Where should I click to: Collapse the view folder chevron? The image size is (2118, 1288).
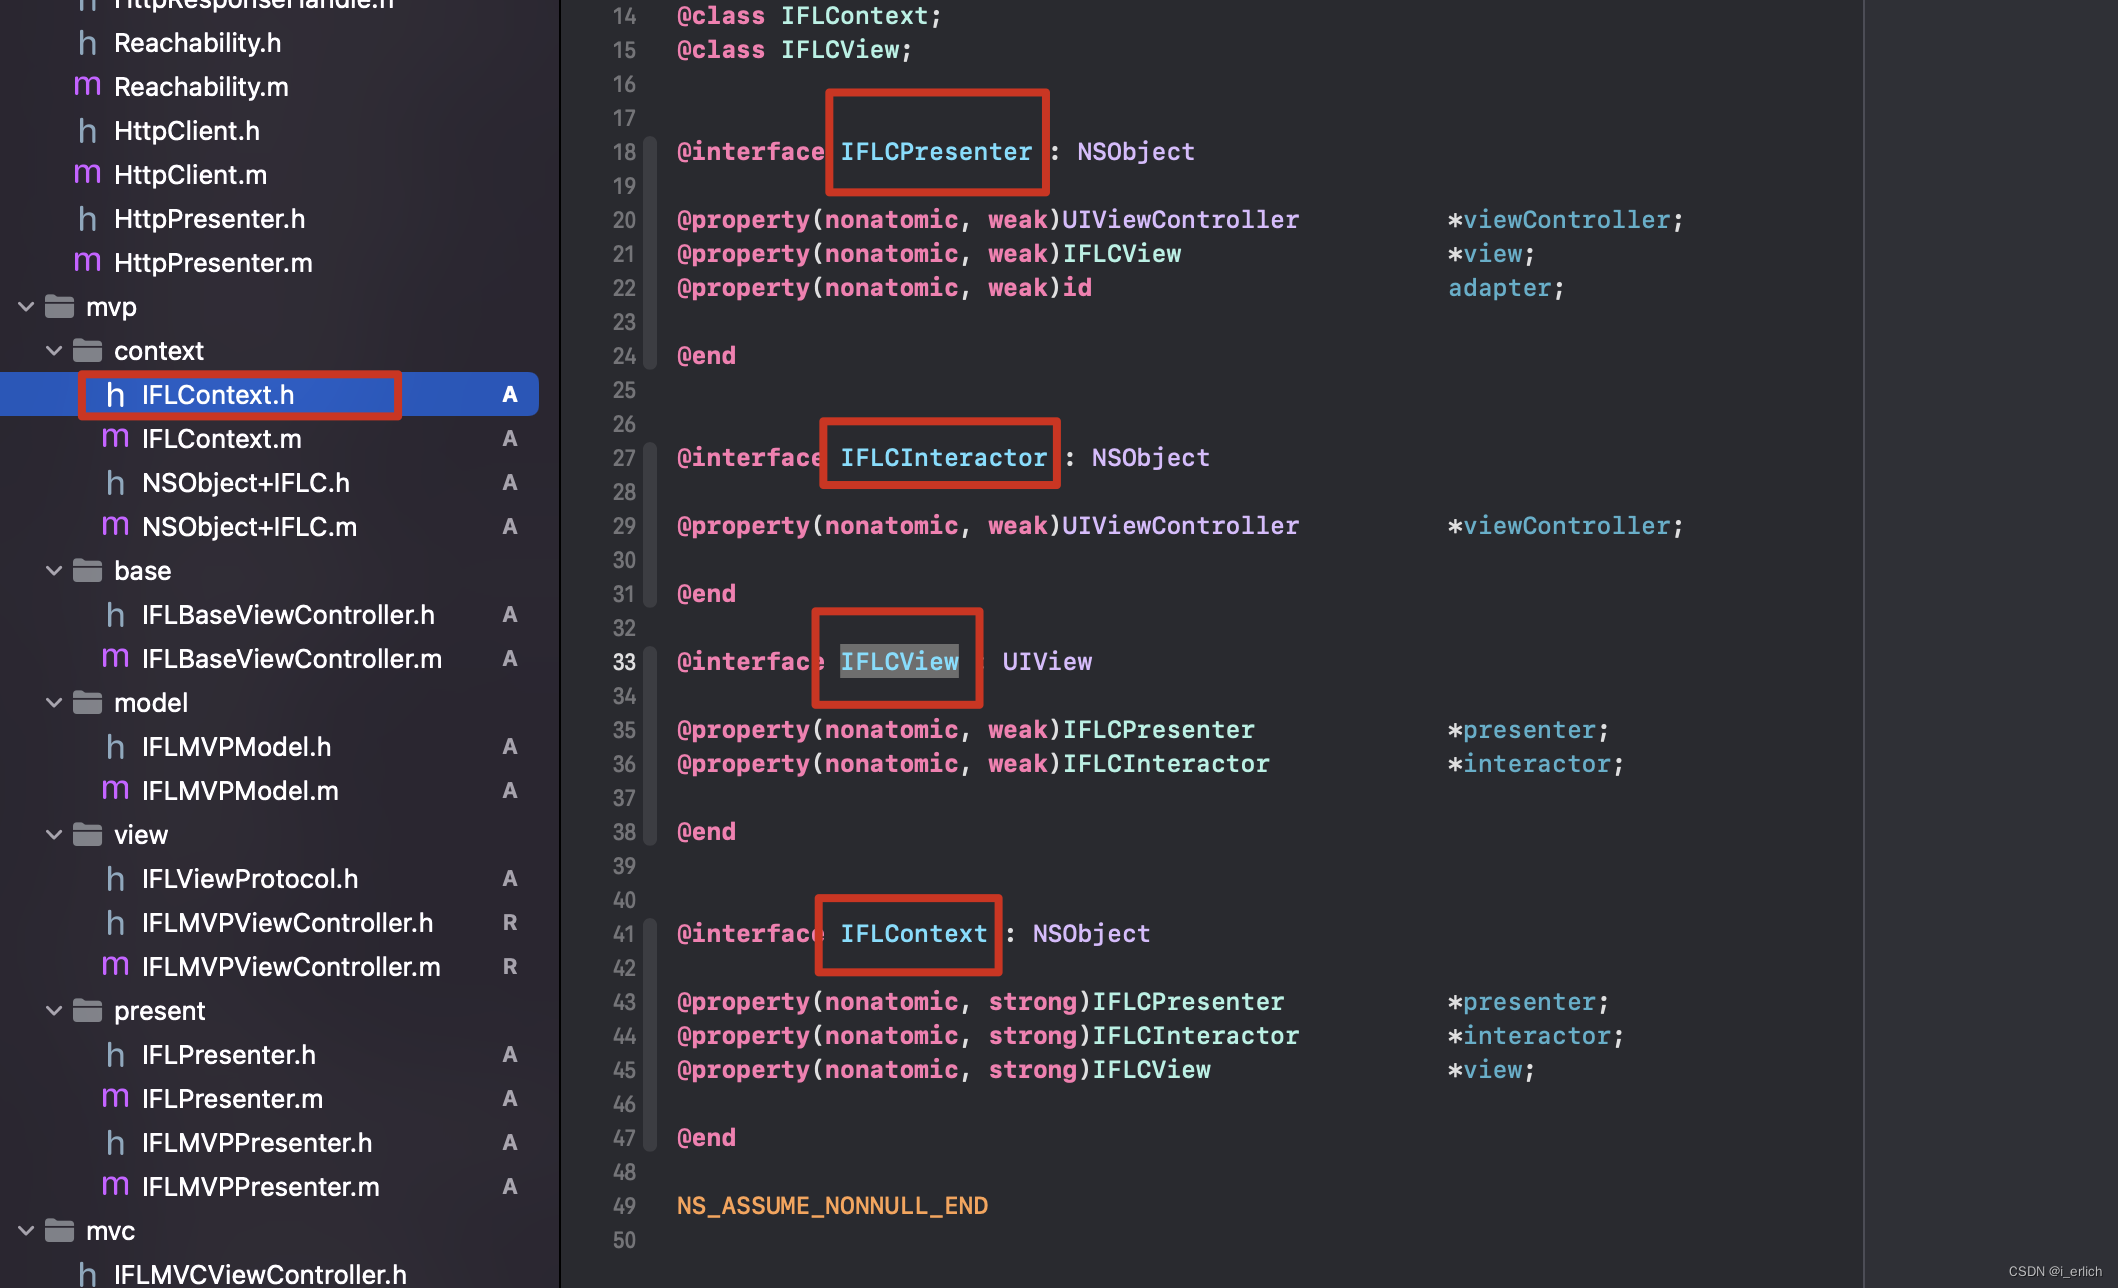click(x=55, y=835)
